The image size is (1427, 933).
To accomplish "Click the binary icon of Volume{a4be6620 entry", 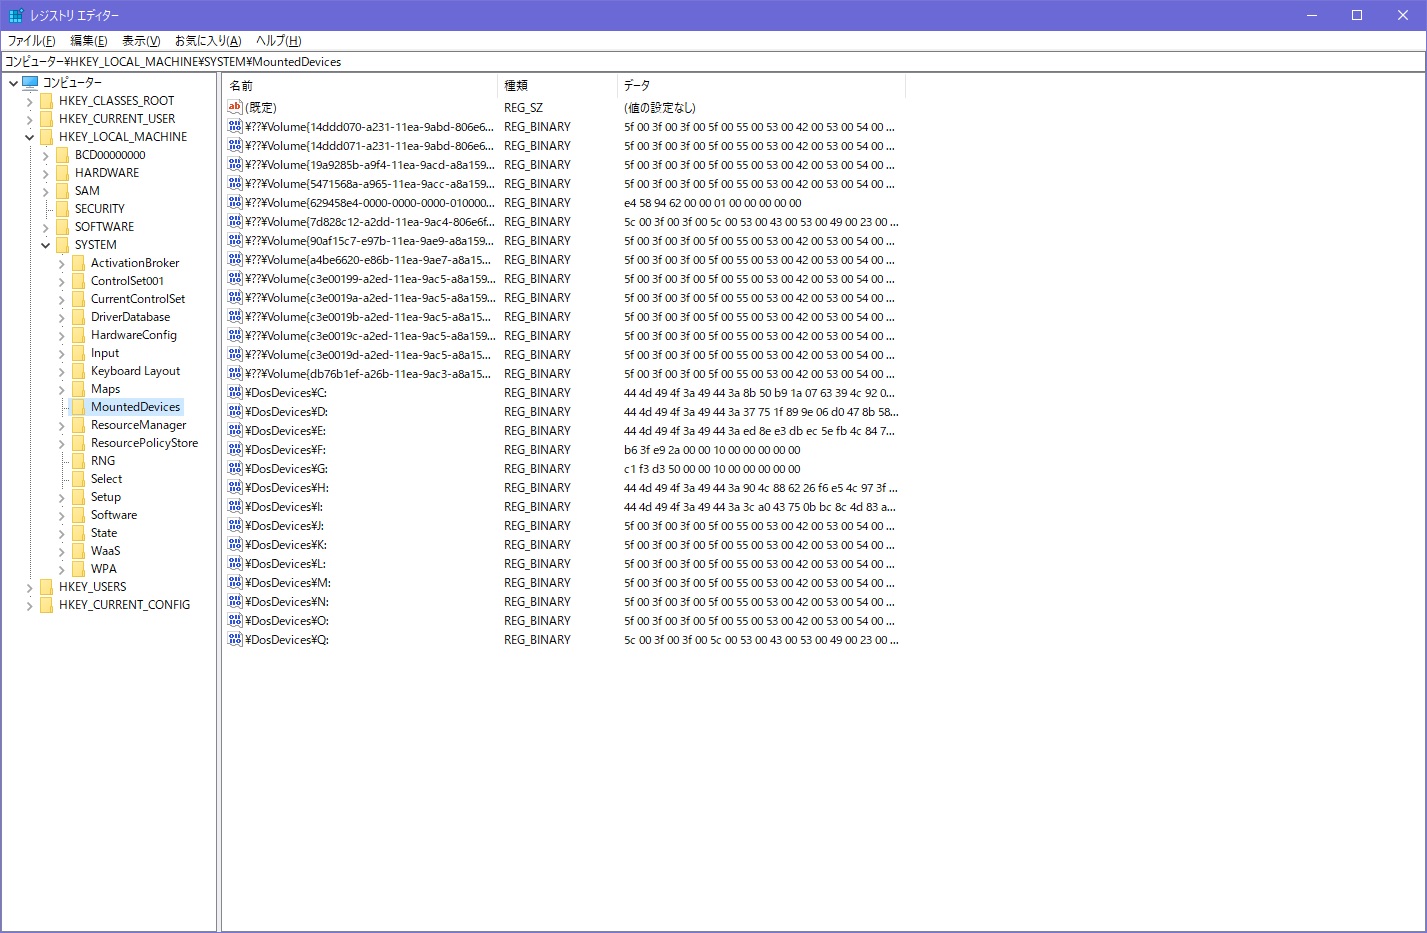I will click(x=235, y=259).
